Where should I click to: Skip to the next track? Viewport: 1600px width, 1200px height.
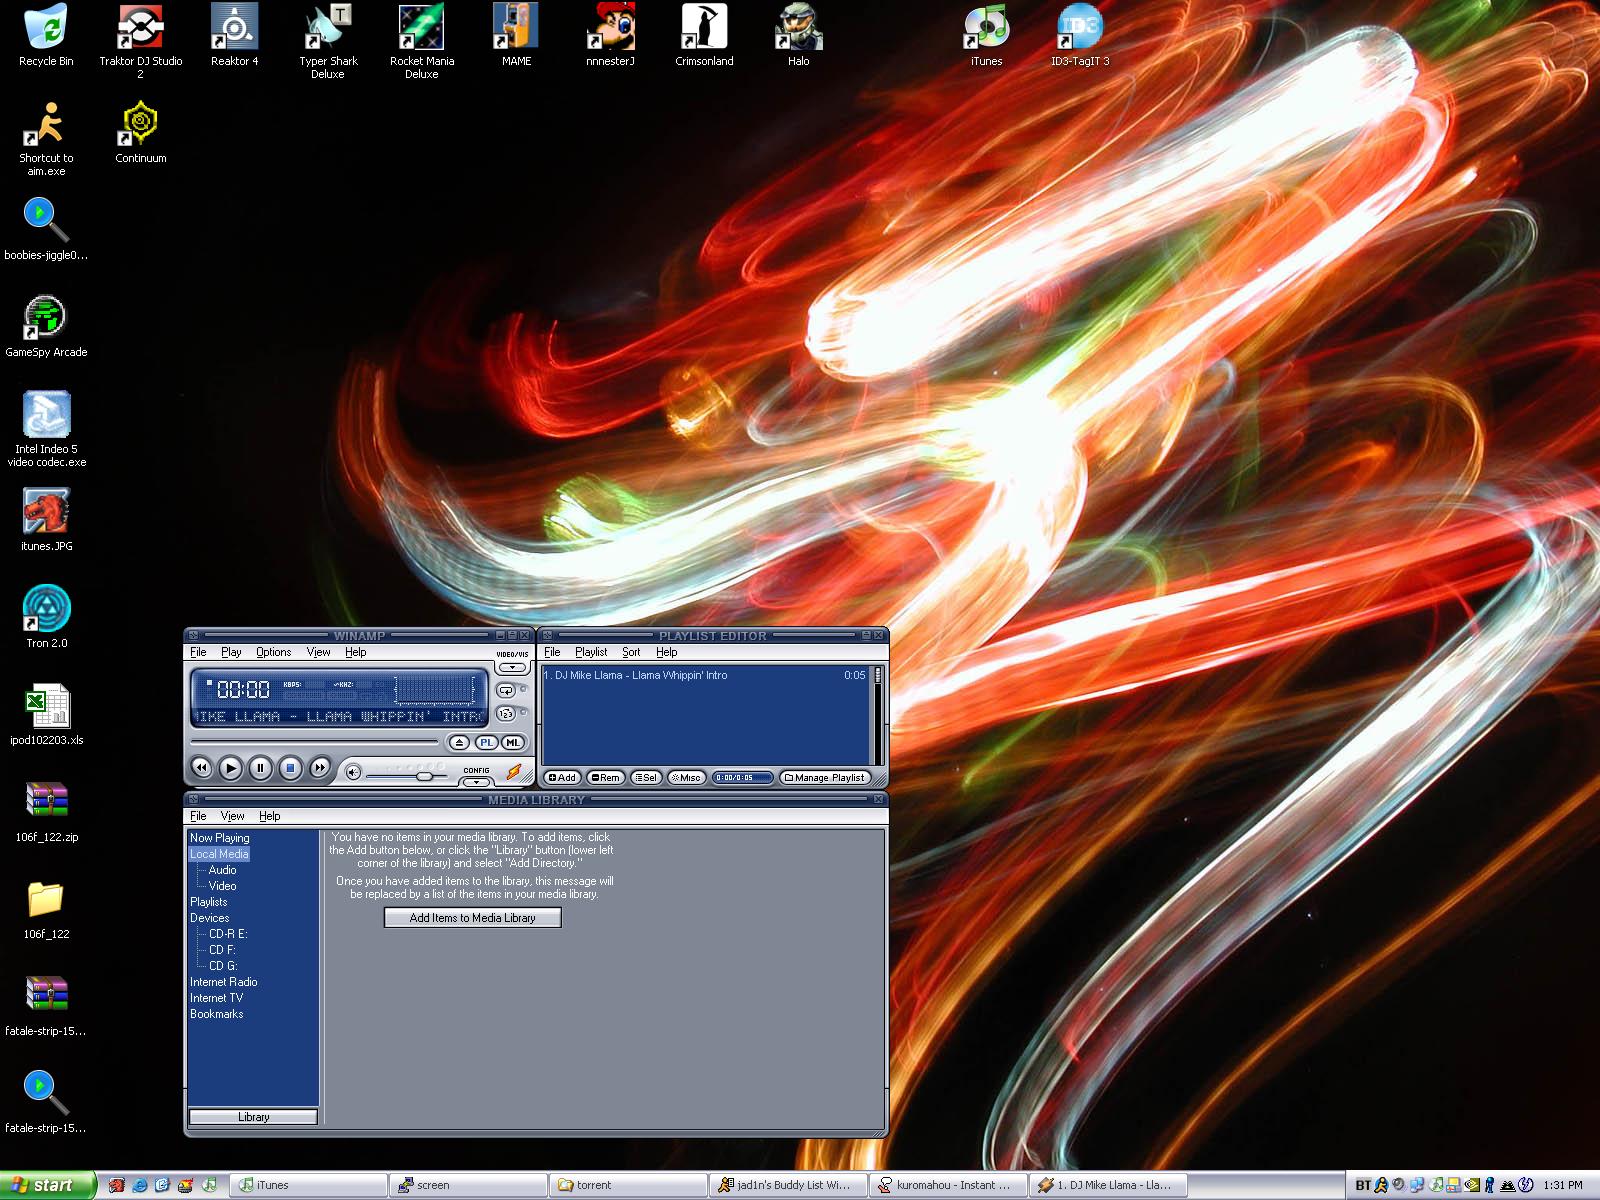pyautogui.click(x=320, y=768)
